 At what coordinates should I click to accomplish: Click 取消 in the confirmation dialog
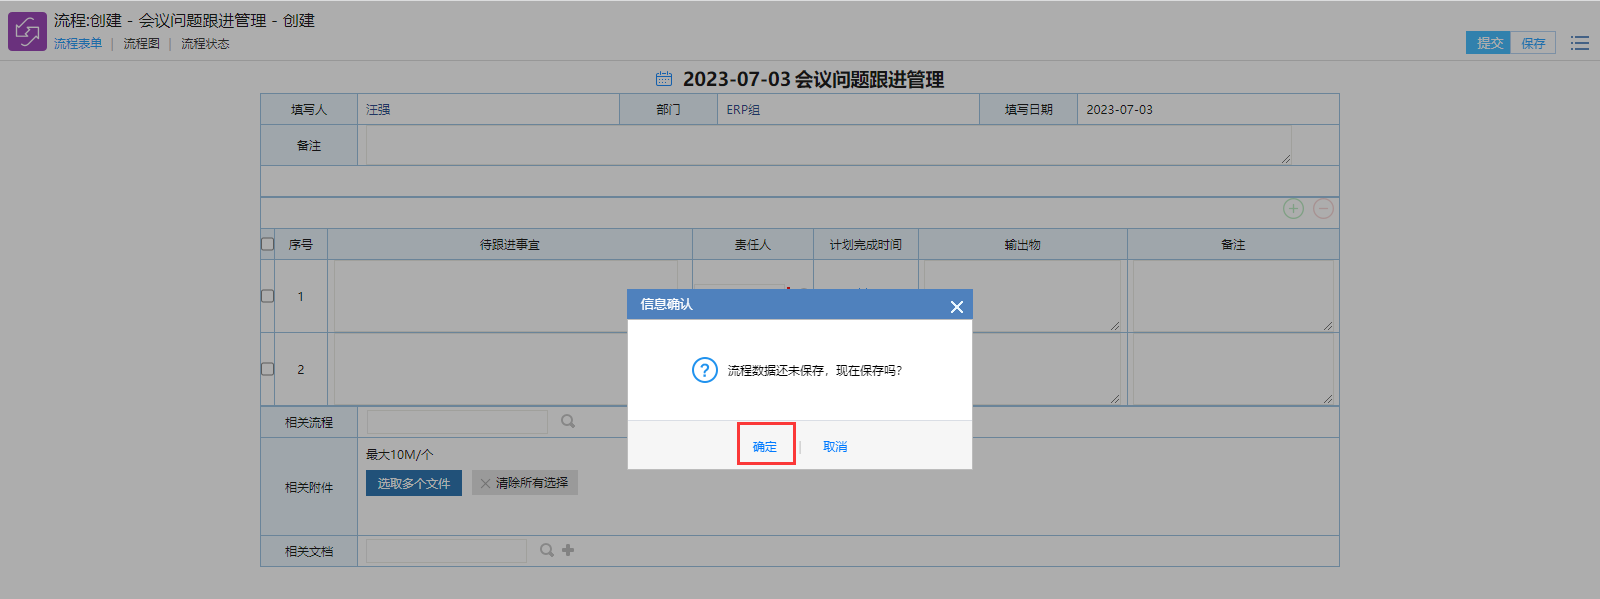pos(835,446)
